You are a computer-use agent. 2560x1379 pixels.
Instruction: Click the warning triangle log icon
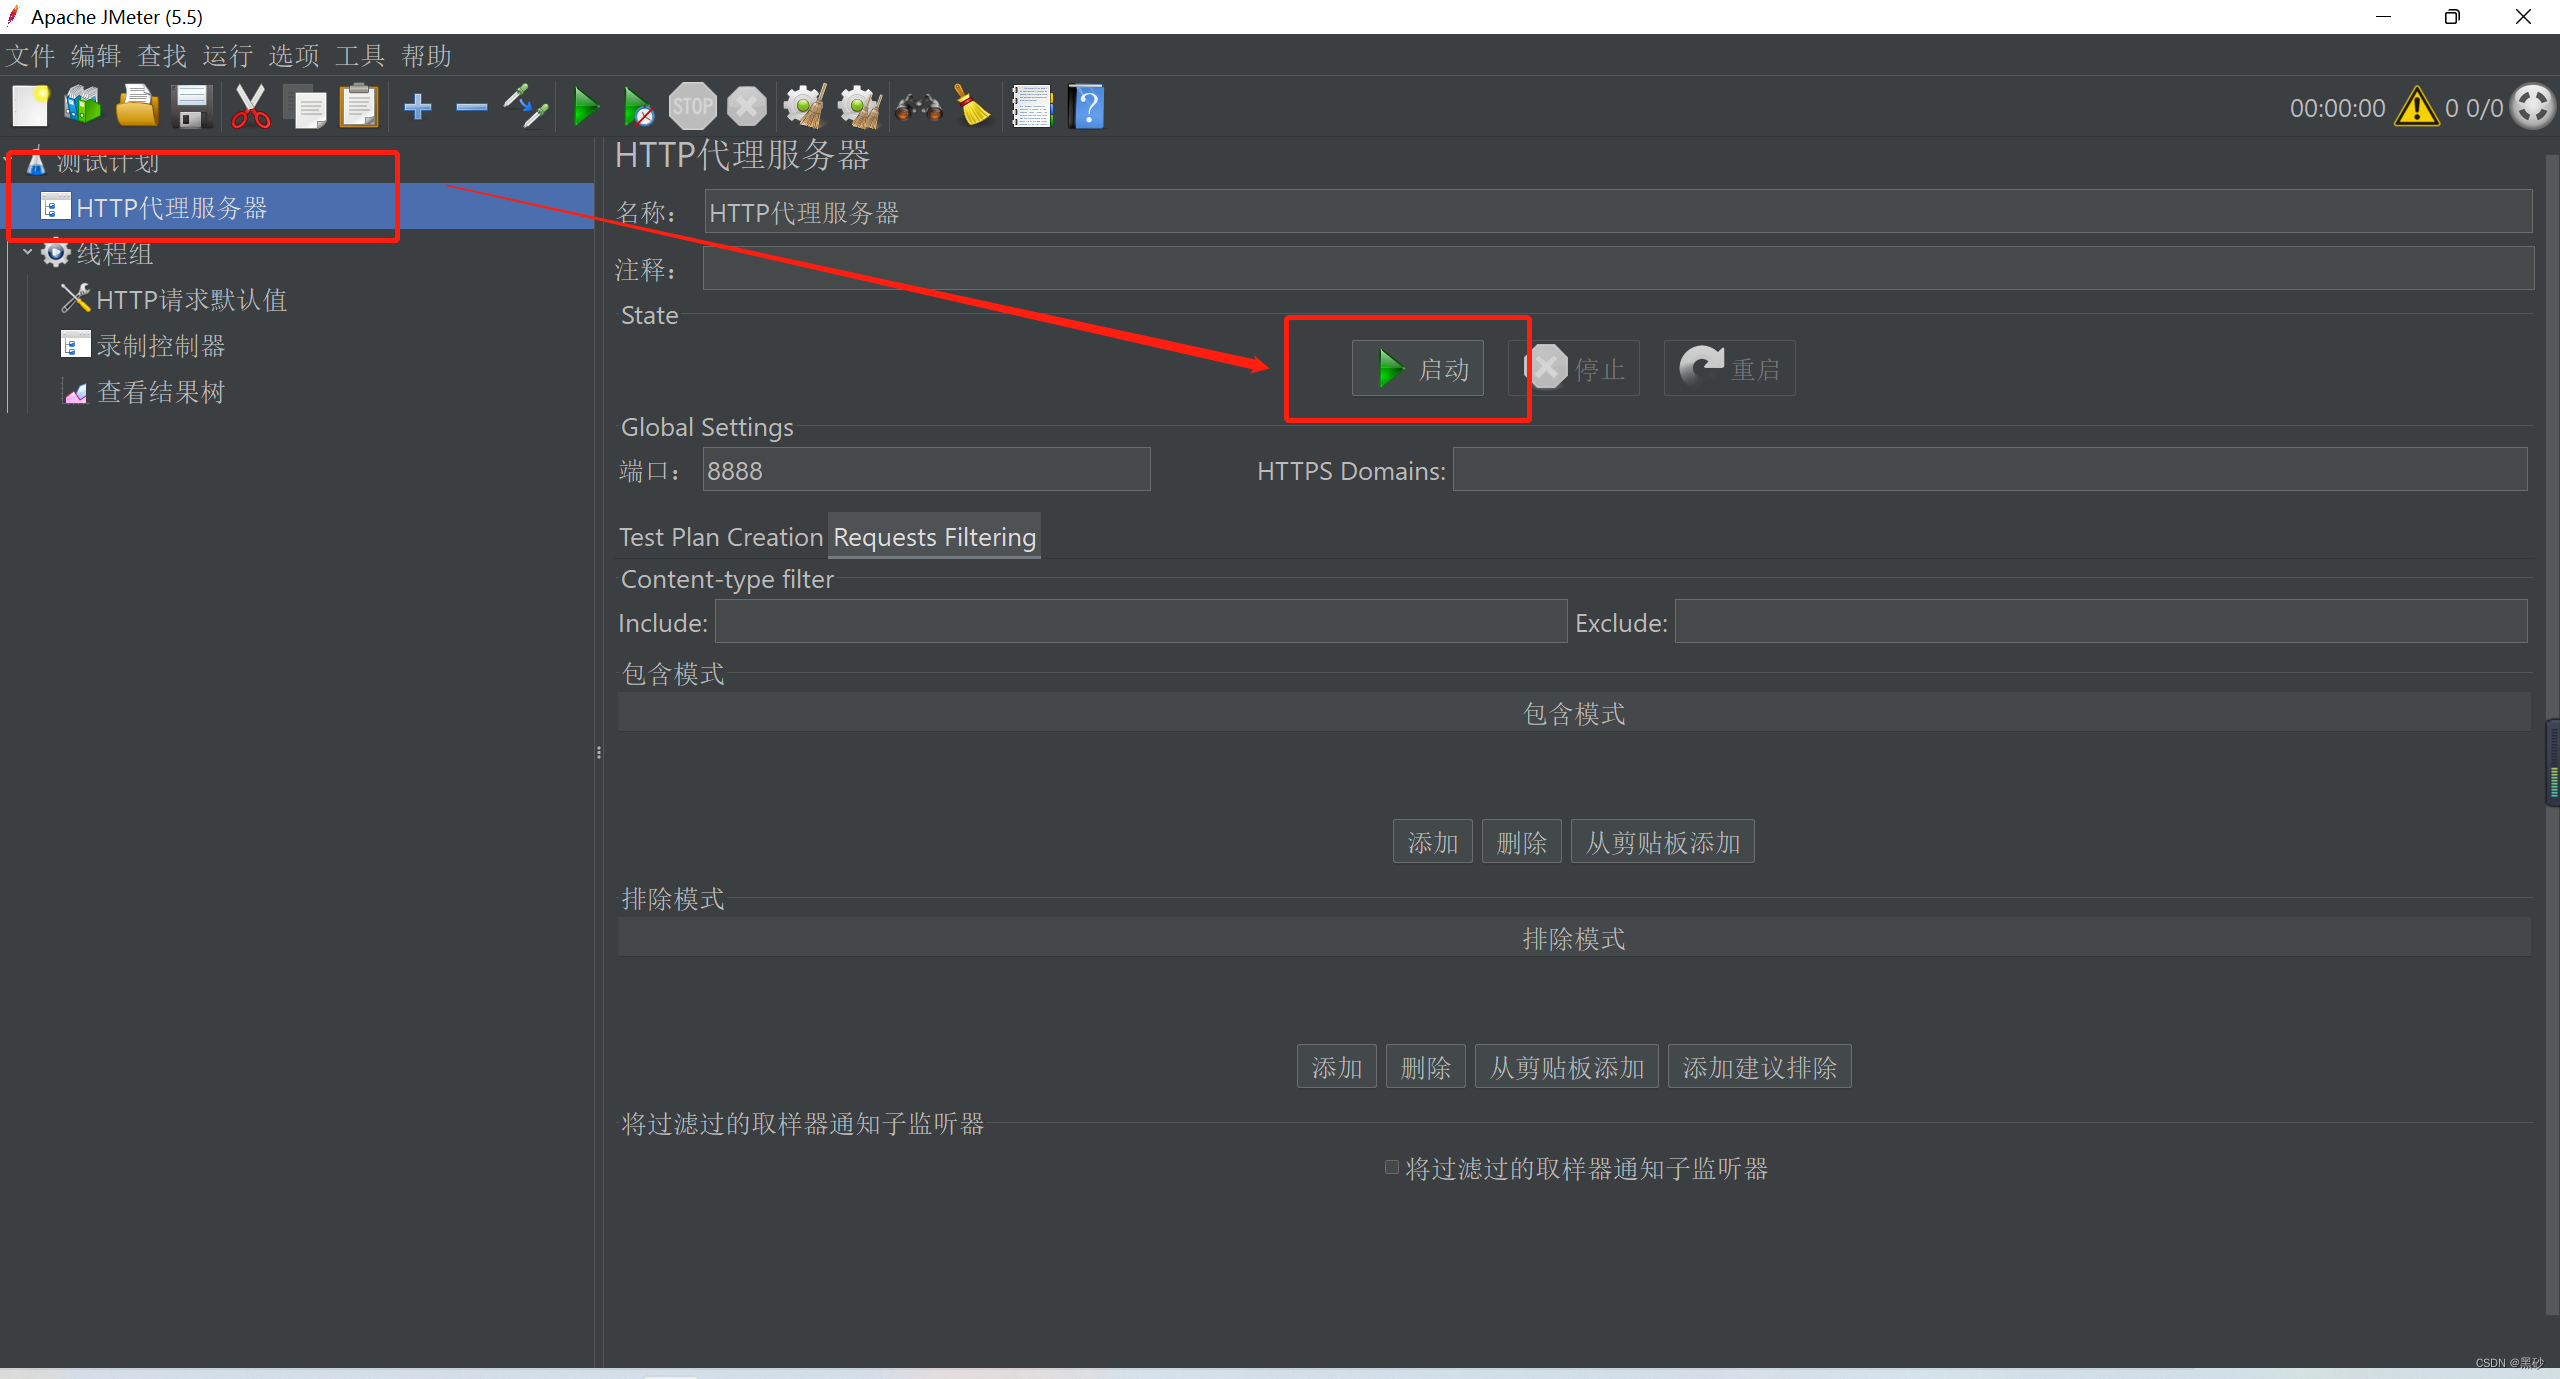(2416, 107)
